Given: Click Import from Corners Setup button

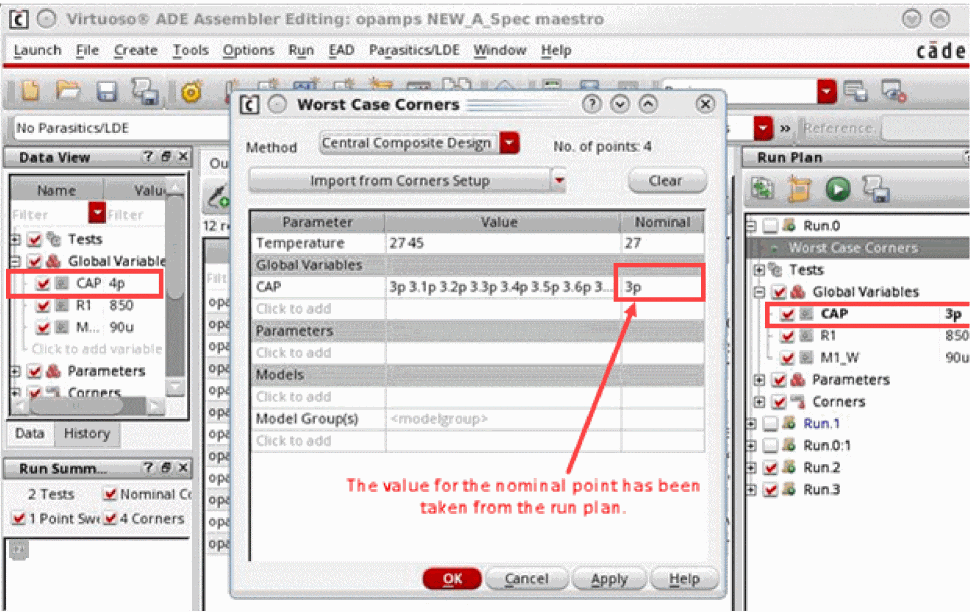Looking at the screenshot, I should pyautogui.click(x=400, y=181).
